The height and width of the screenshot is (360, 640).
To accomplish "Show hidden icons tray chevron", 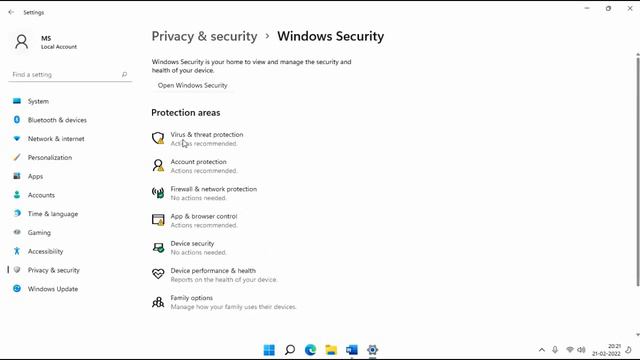I will (x=542, y=350).
